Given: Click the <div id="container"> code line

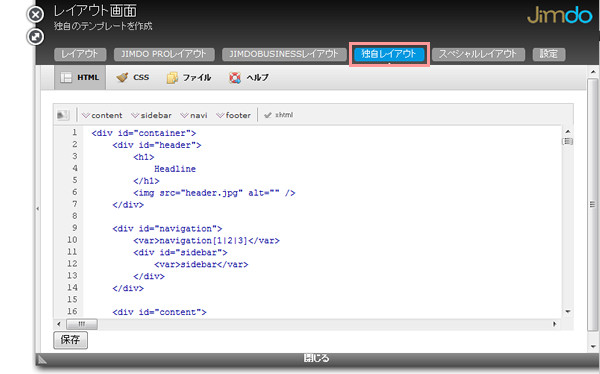Looking at the screenshot, I should click(x=144, y=133).
